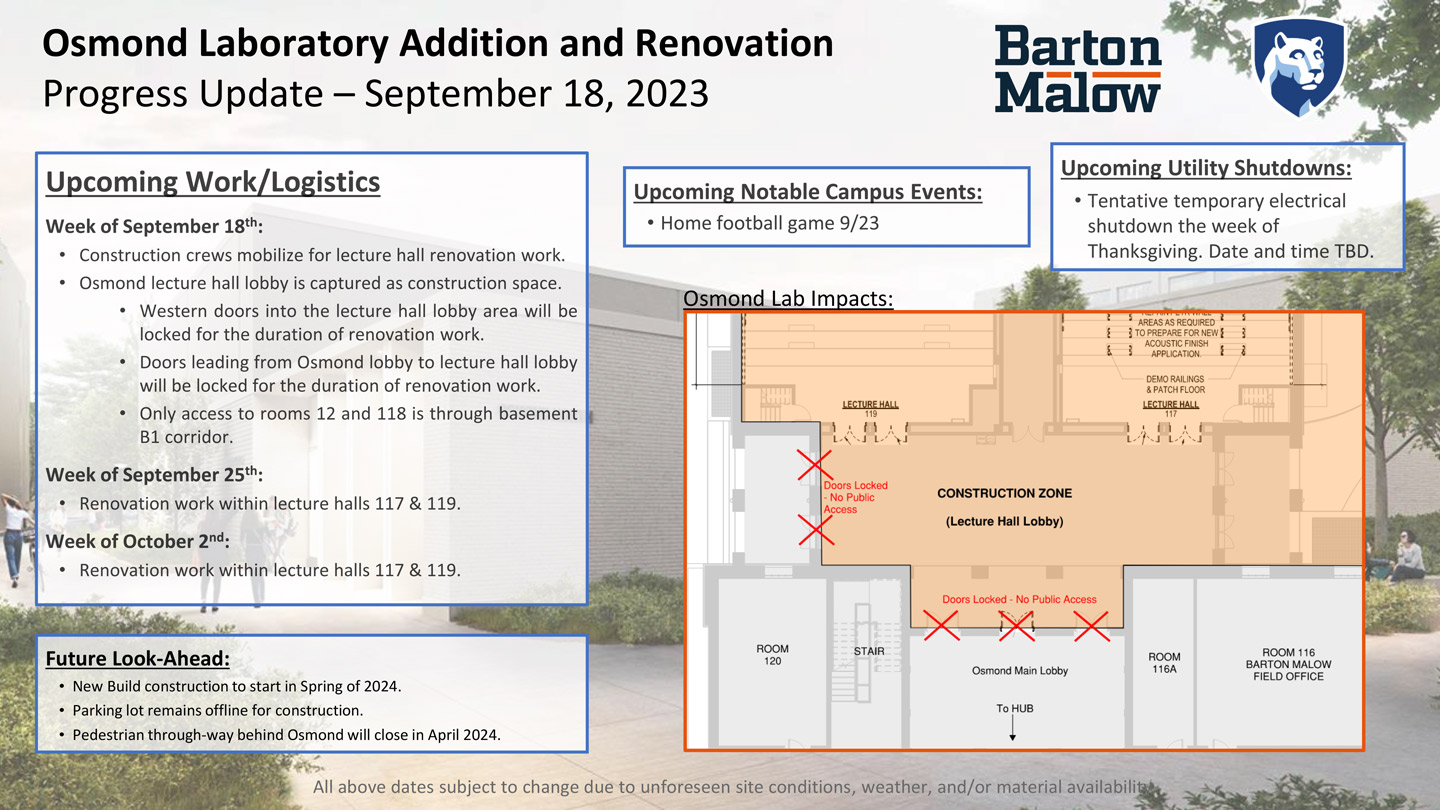Click the Upcoming Notable Campus Events heading

coord(807,191)
